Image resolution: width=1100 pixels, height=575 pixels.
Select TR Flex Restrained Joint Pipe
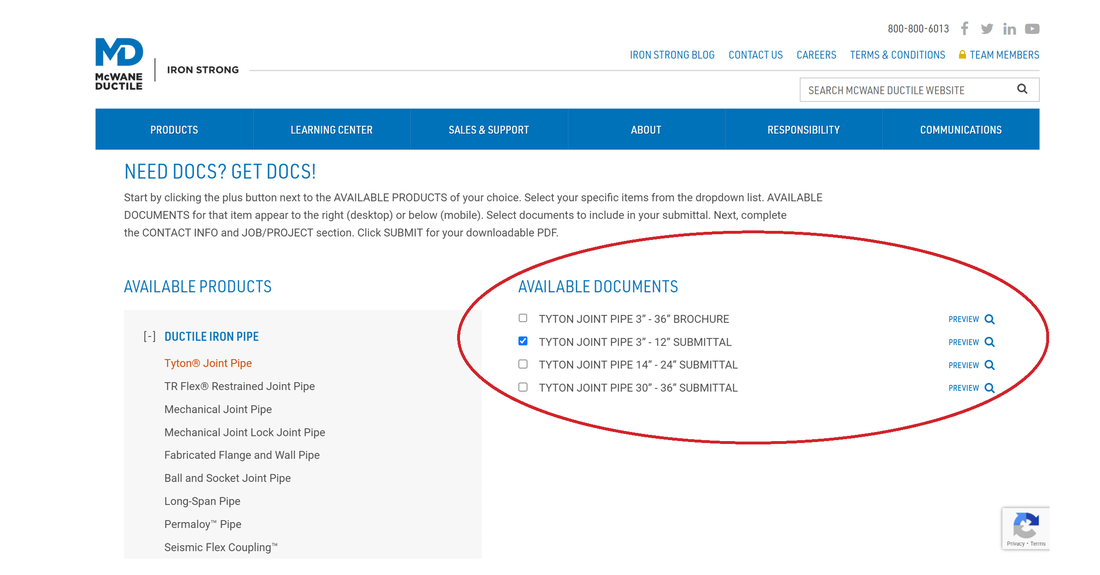pos(239,386)
